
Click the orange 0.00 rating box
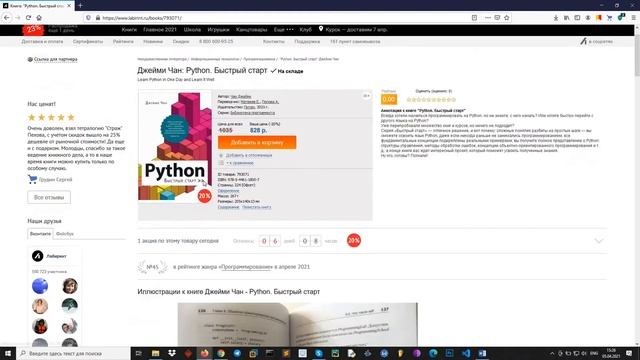pyautogui.click(x=389, y=99)
